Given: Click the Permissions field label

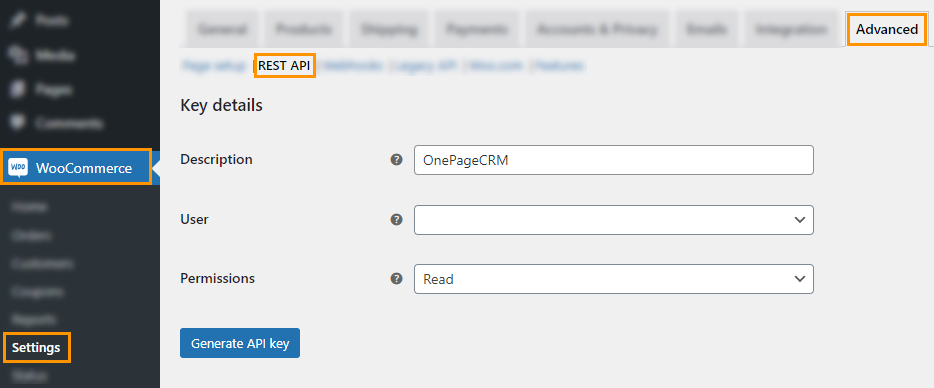Looking at the screenshot, I should click(x=217, y=278).
